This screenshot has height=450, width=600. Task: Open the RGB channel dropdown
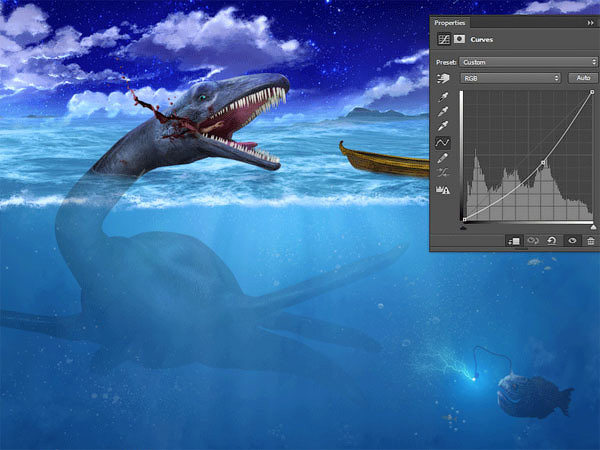click(x=511, y=78)
